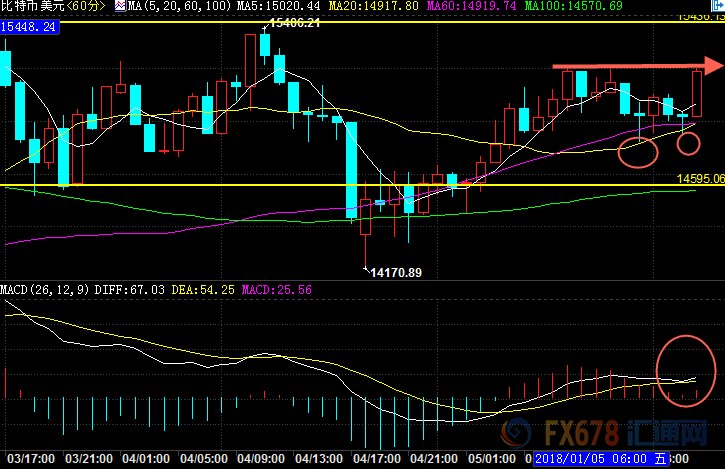This screenshot has height=469, width=725.
Task: Click the 14595.06 horizontal line label
Action: 700,179
